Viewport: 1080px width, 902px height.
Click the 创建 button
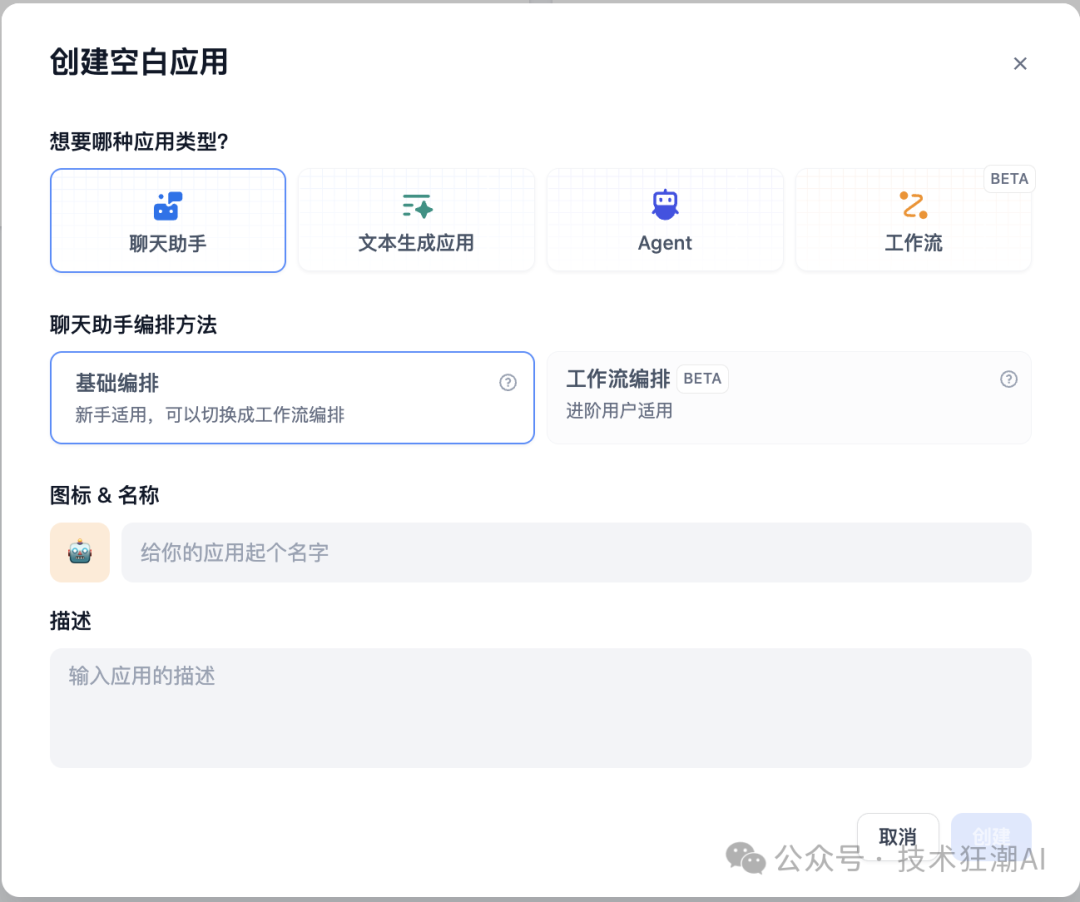(990, 836)
